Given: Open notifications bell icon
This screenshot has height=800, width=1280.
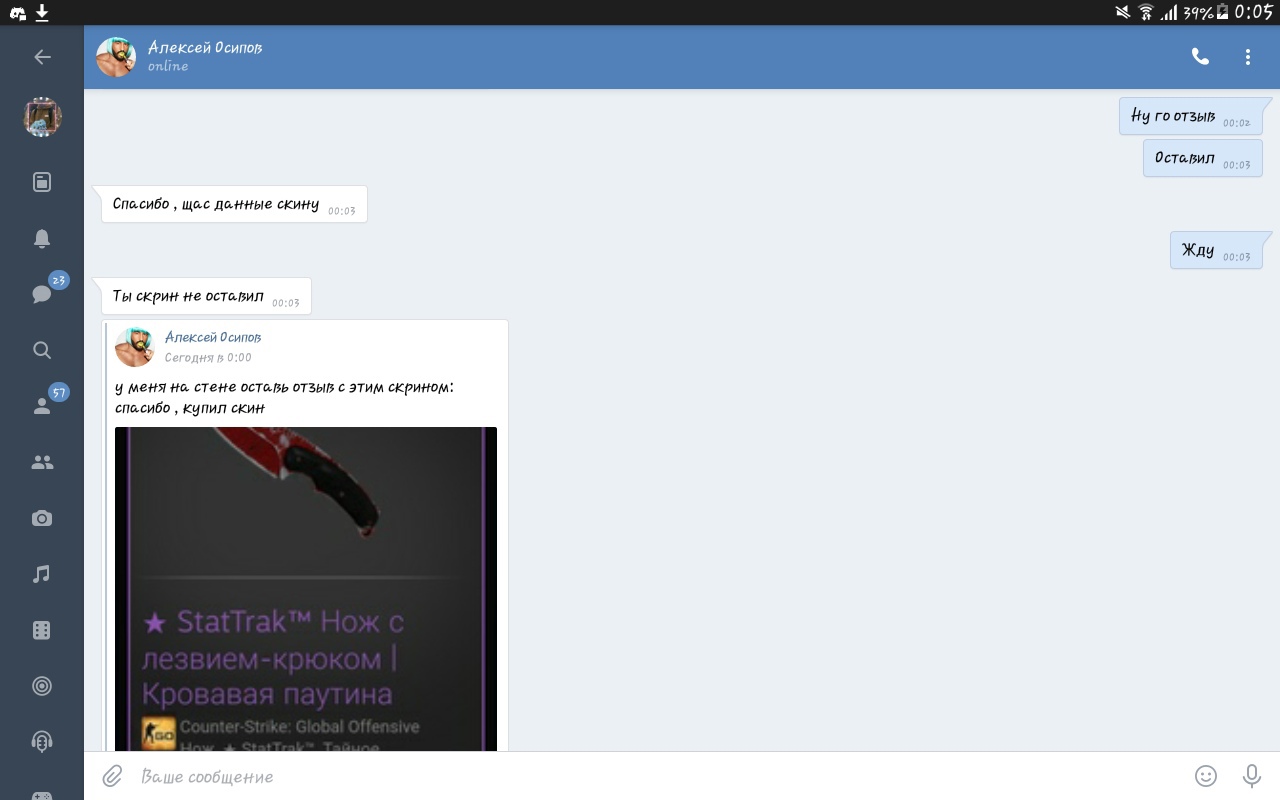Looking at the screenshot, I should pos(42,238).
